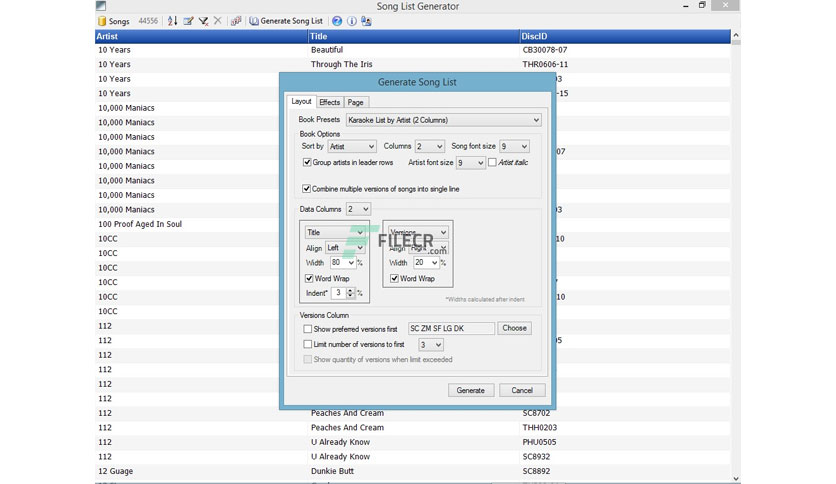
Task: Click the Cancel button
Action: pos(522,390)
